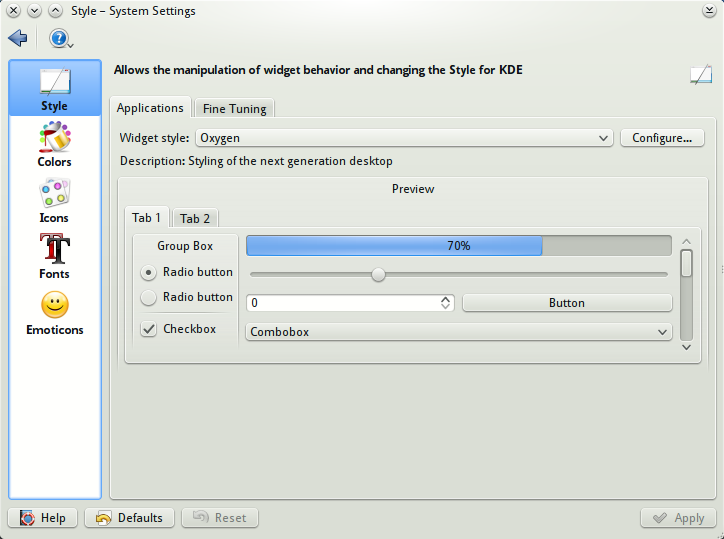Viewport: 724px width, 539px height.
Task: Select preview Tab 2
Action: point(195,218)
